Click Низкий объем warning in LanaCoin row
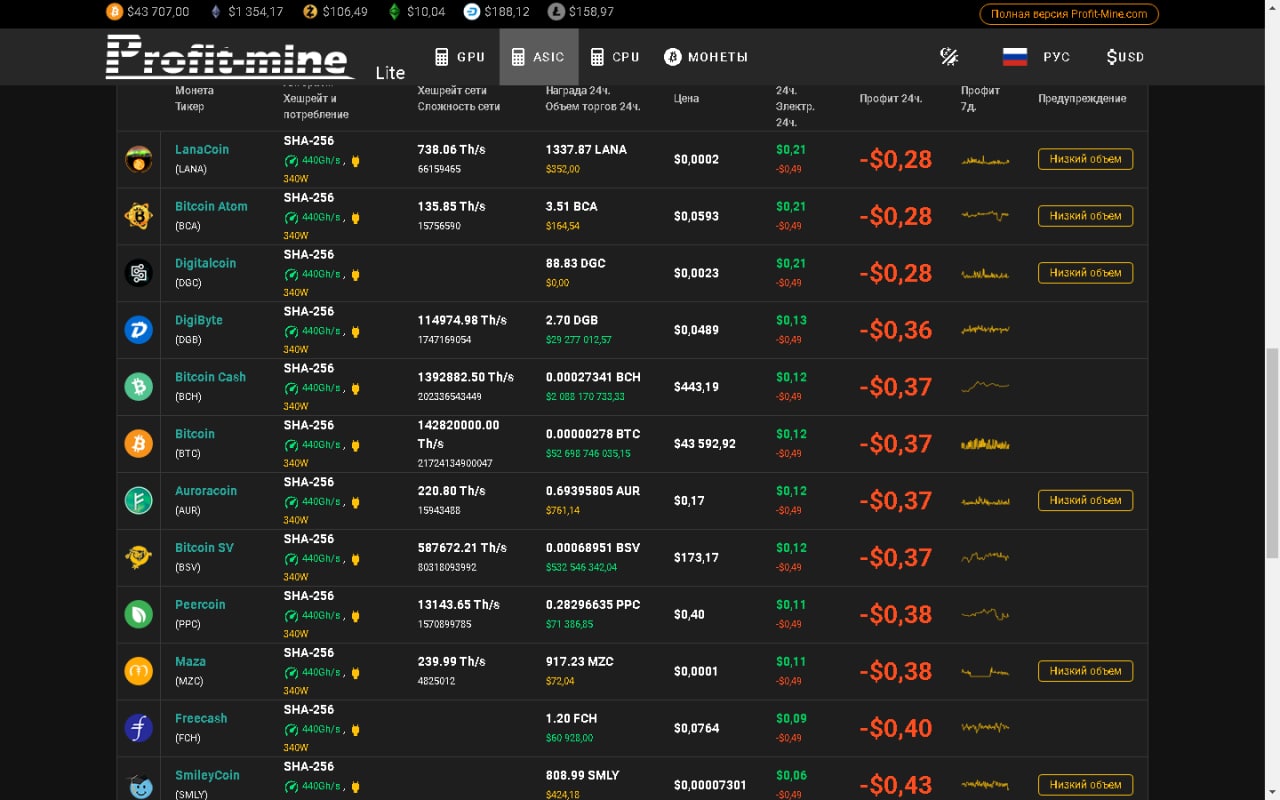The image size is (1280, 800). point(1085,159)
